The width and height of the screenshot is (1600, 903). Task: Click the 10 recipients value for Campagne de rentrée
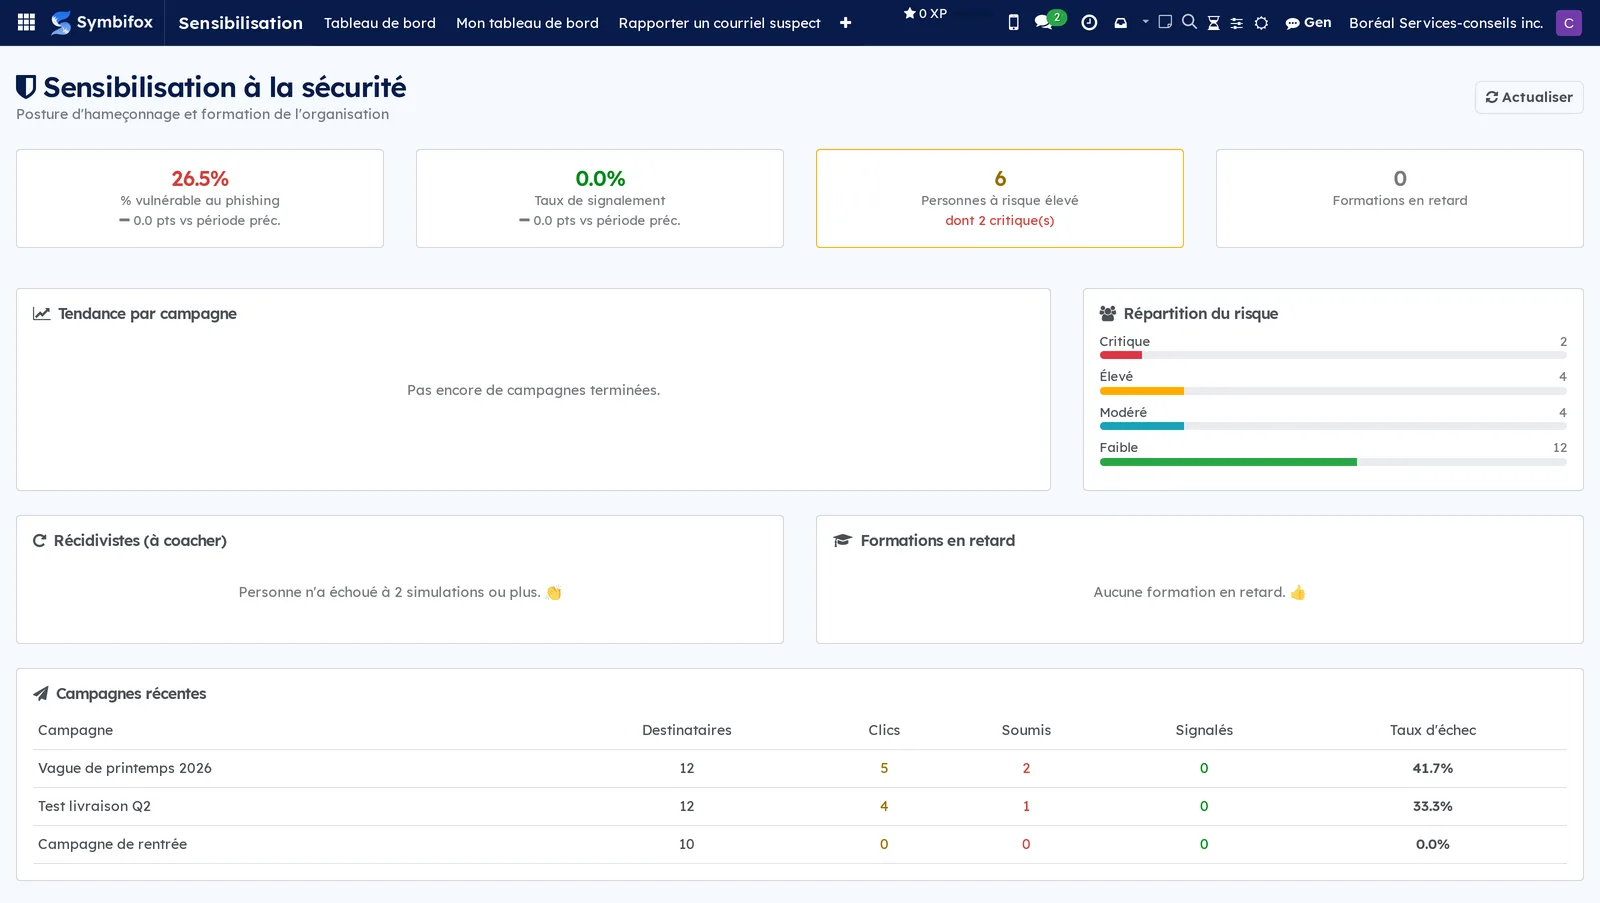pos(687,844)
